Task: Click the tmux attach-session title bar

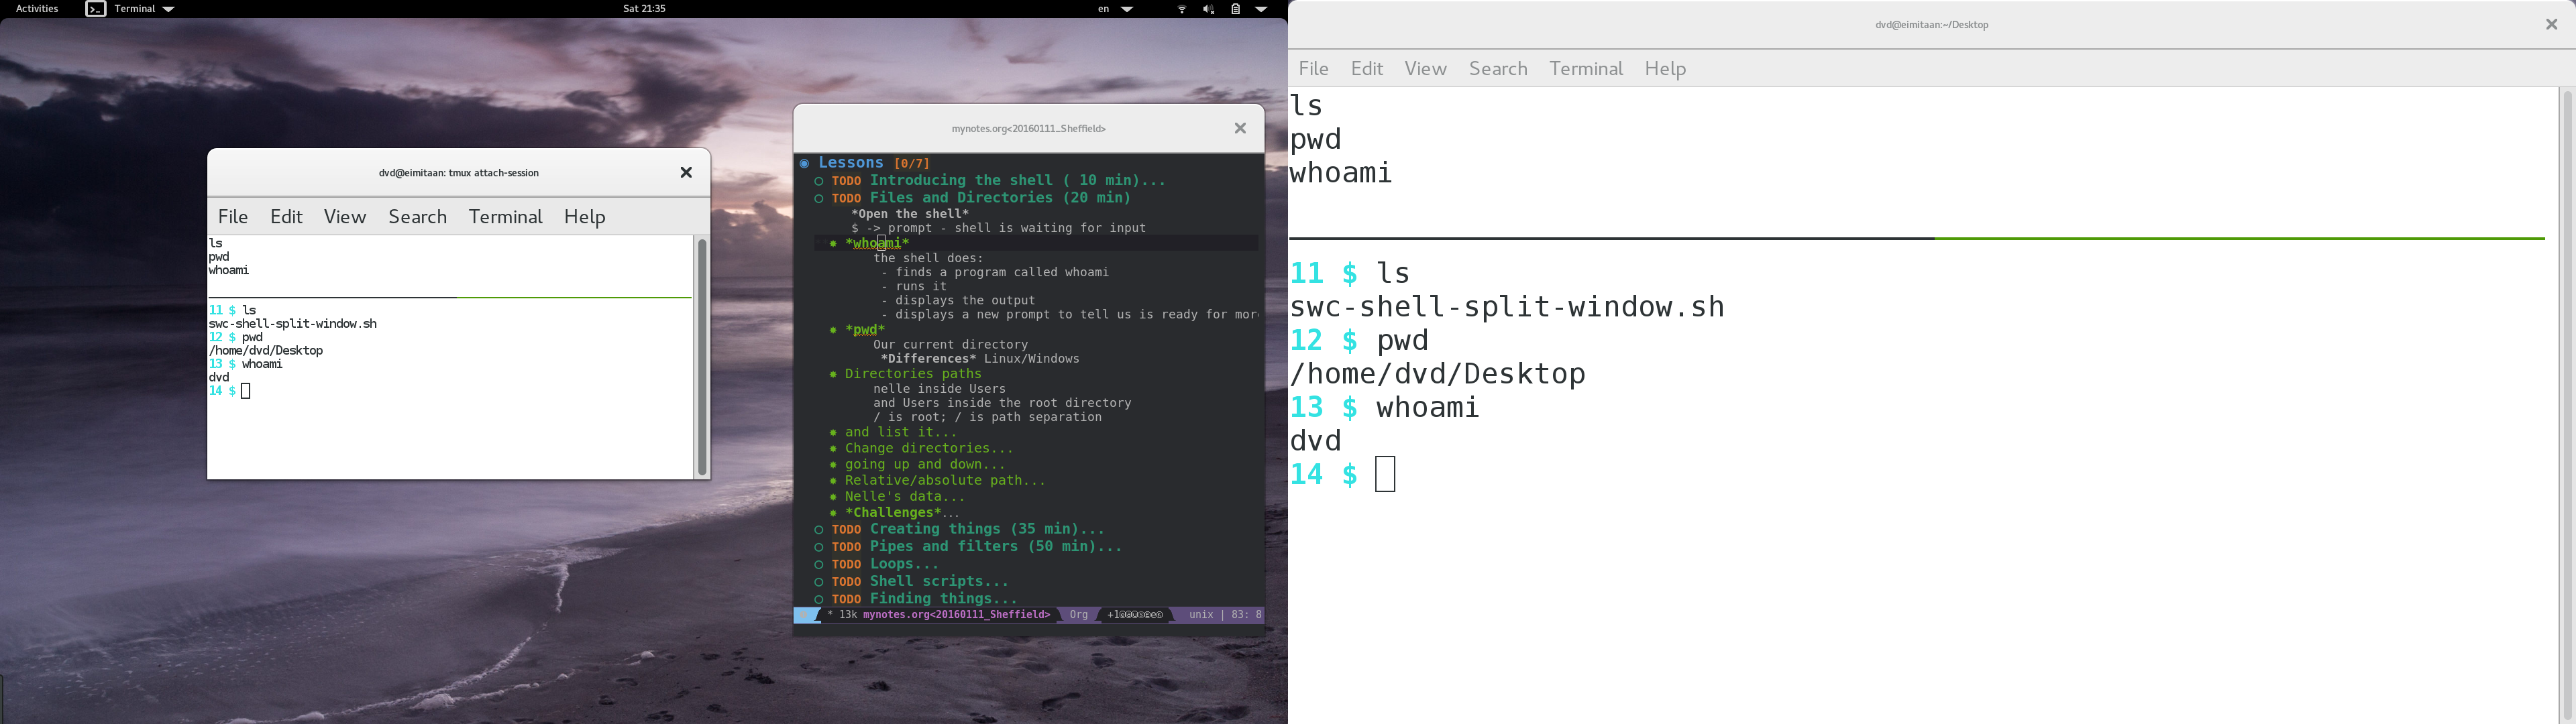Action: coord(458,173)
